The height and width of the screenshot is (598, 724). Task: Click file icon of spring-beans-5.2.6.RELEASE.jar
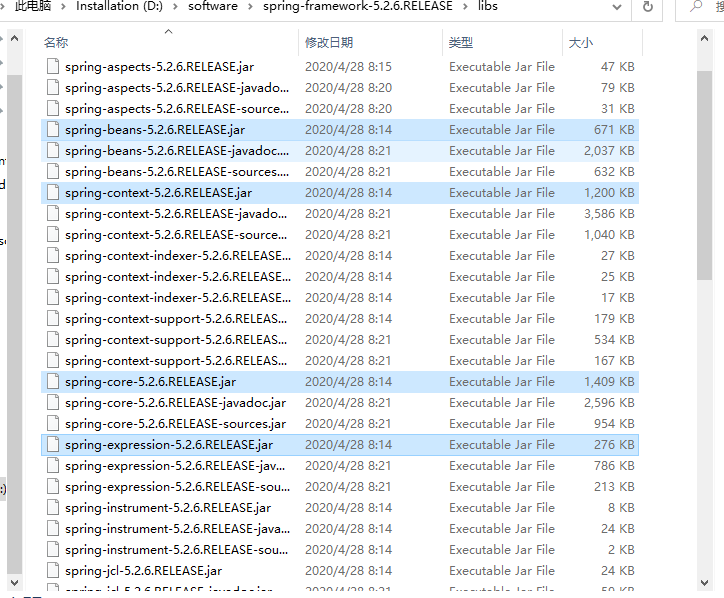point(53,130)
